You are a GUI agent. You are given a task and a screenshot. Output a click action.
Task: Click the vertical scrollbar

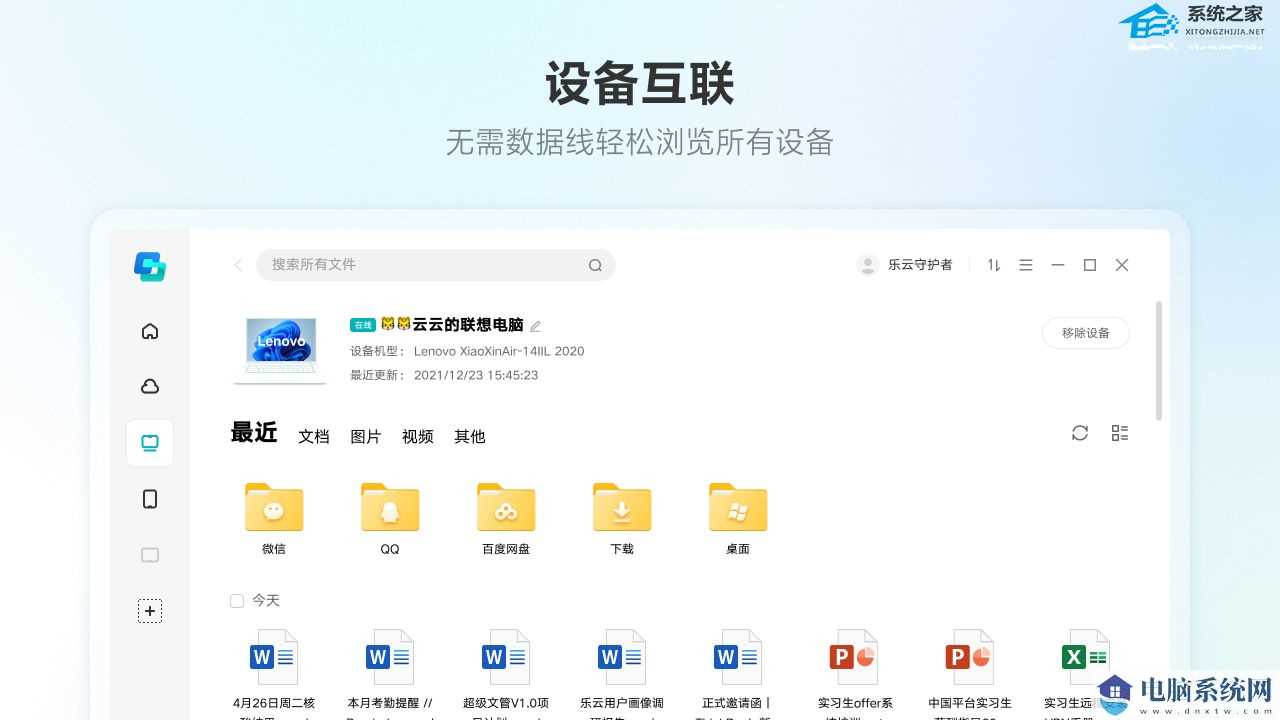(1159, 360)
